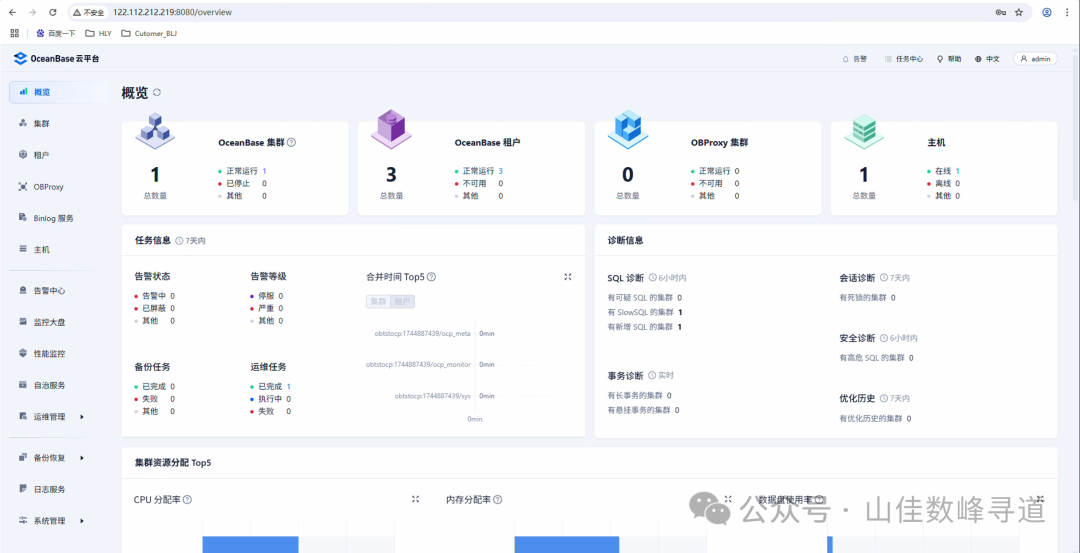Open the 帮助 help menu
Viewport: 1080px width, 553px height.
tap(949, 59)
